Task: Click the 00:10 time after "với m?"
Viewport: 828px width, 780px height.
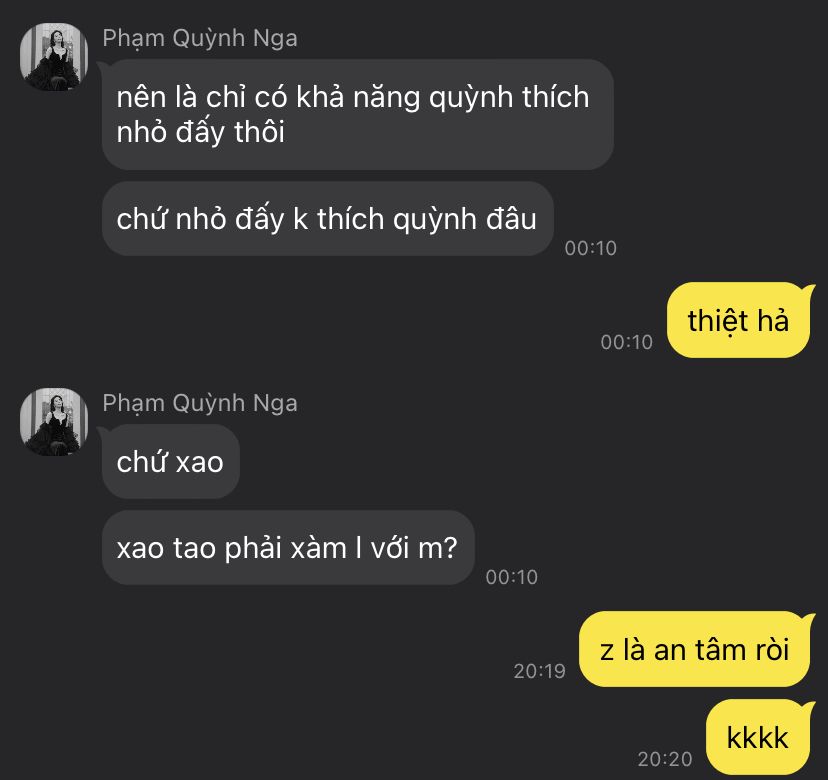Action: [511, 577]
